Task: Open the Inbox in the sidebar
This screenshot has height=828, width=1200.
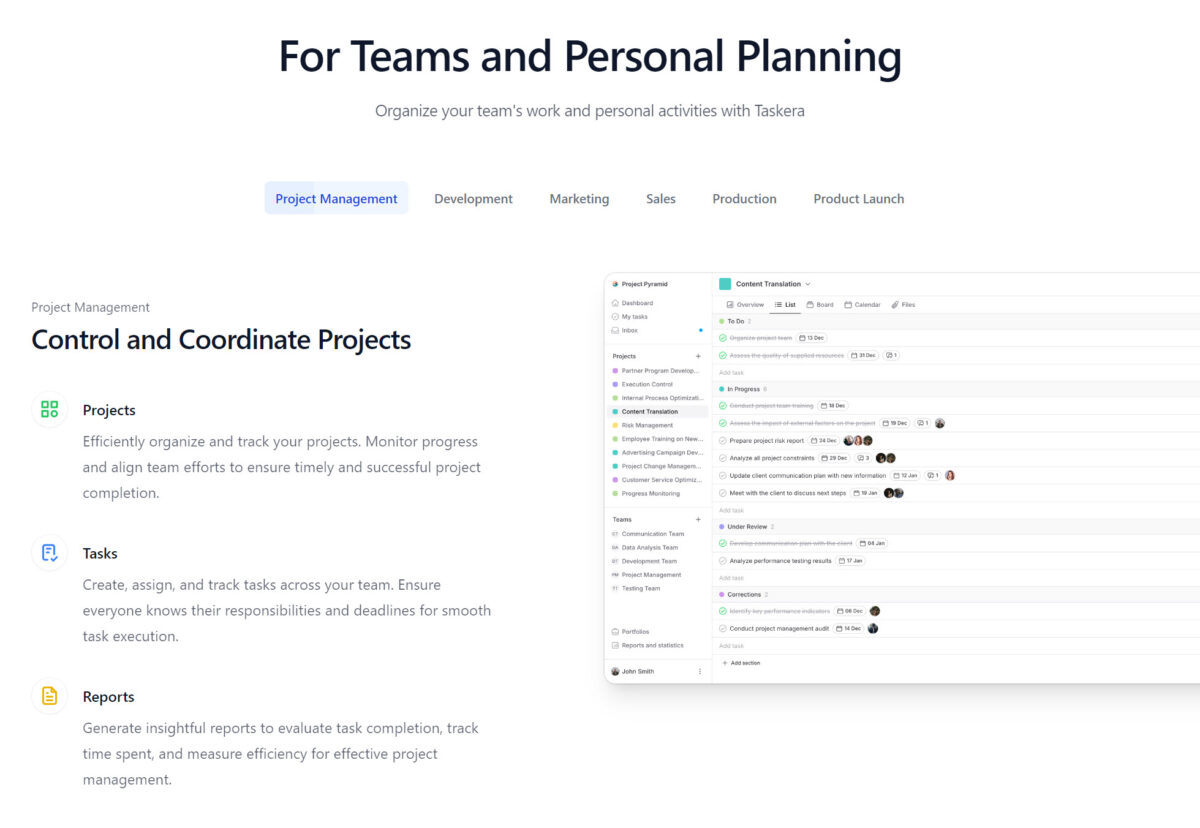Action: coord(629,330)
